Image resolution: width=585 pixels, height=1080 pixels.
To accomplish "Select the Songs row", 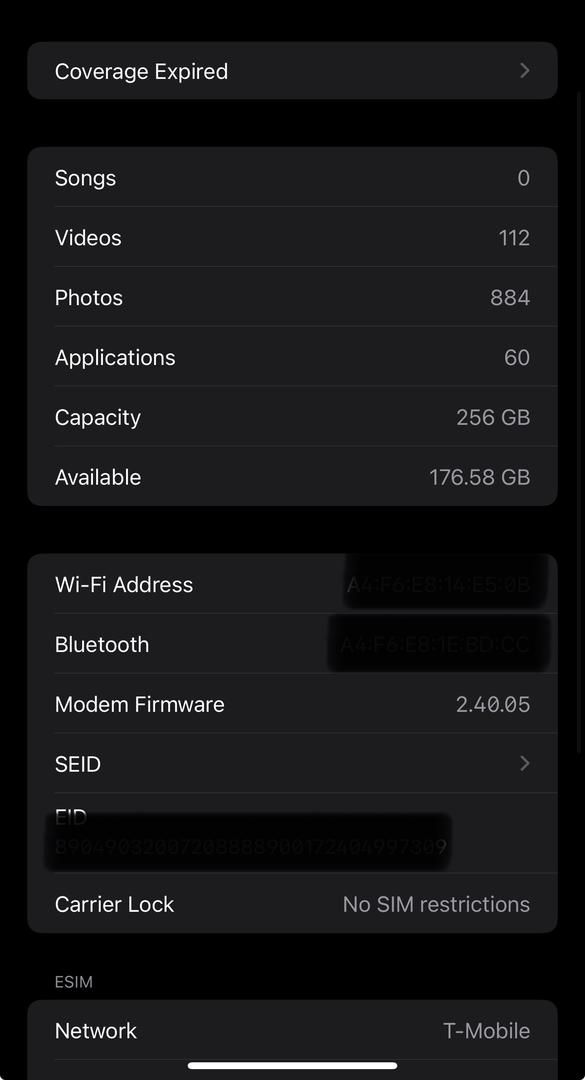I will (x=292, y=178).
